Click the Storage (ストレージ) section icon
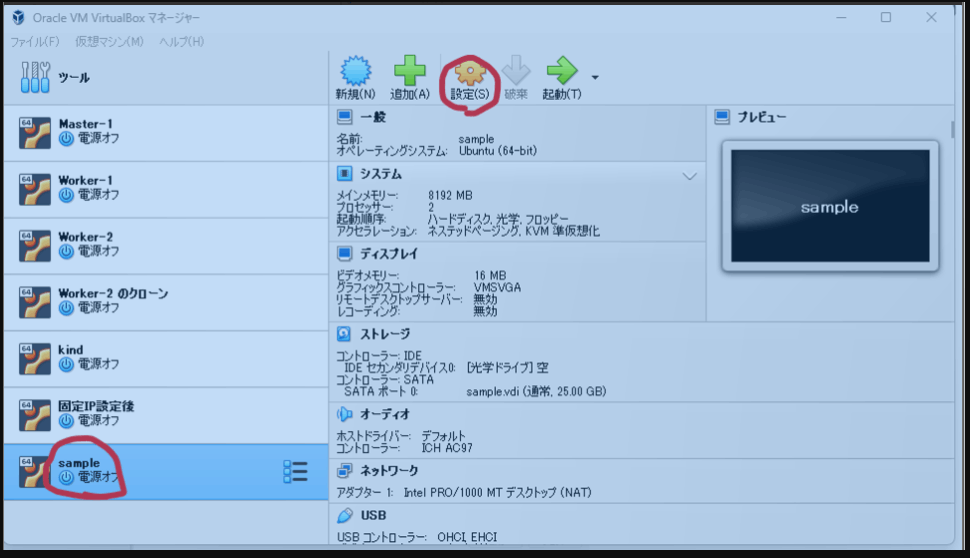The image size is (970, 558). point(344,334)
